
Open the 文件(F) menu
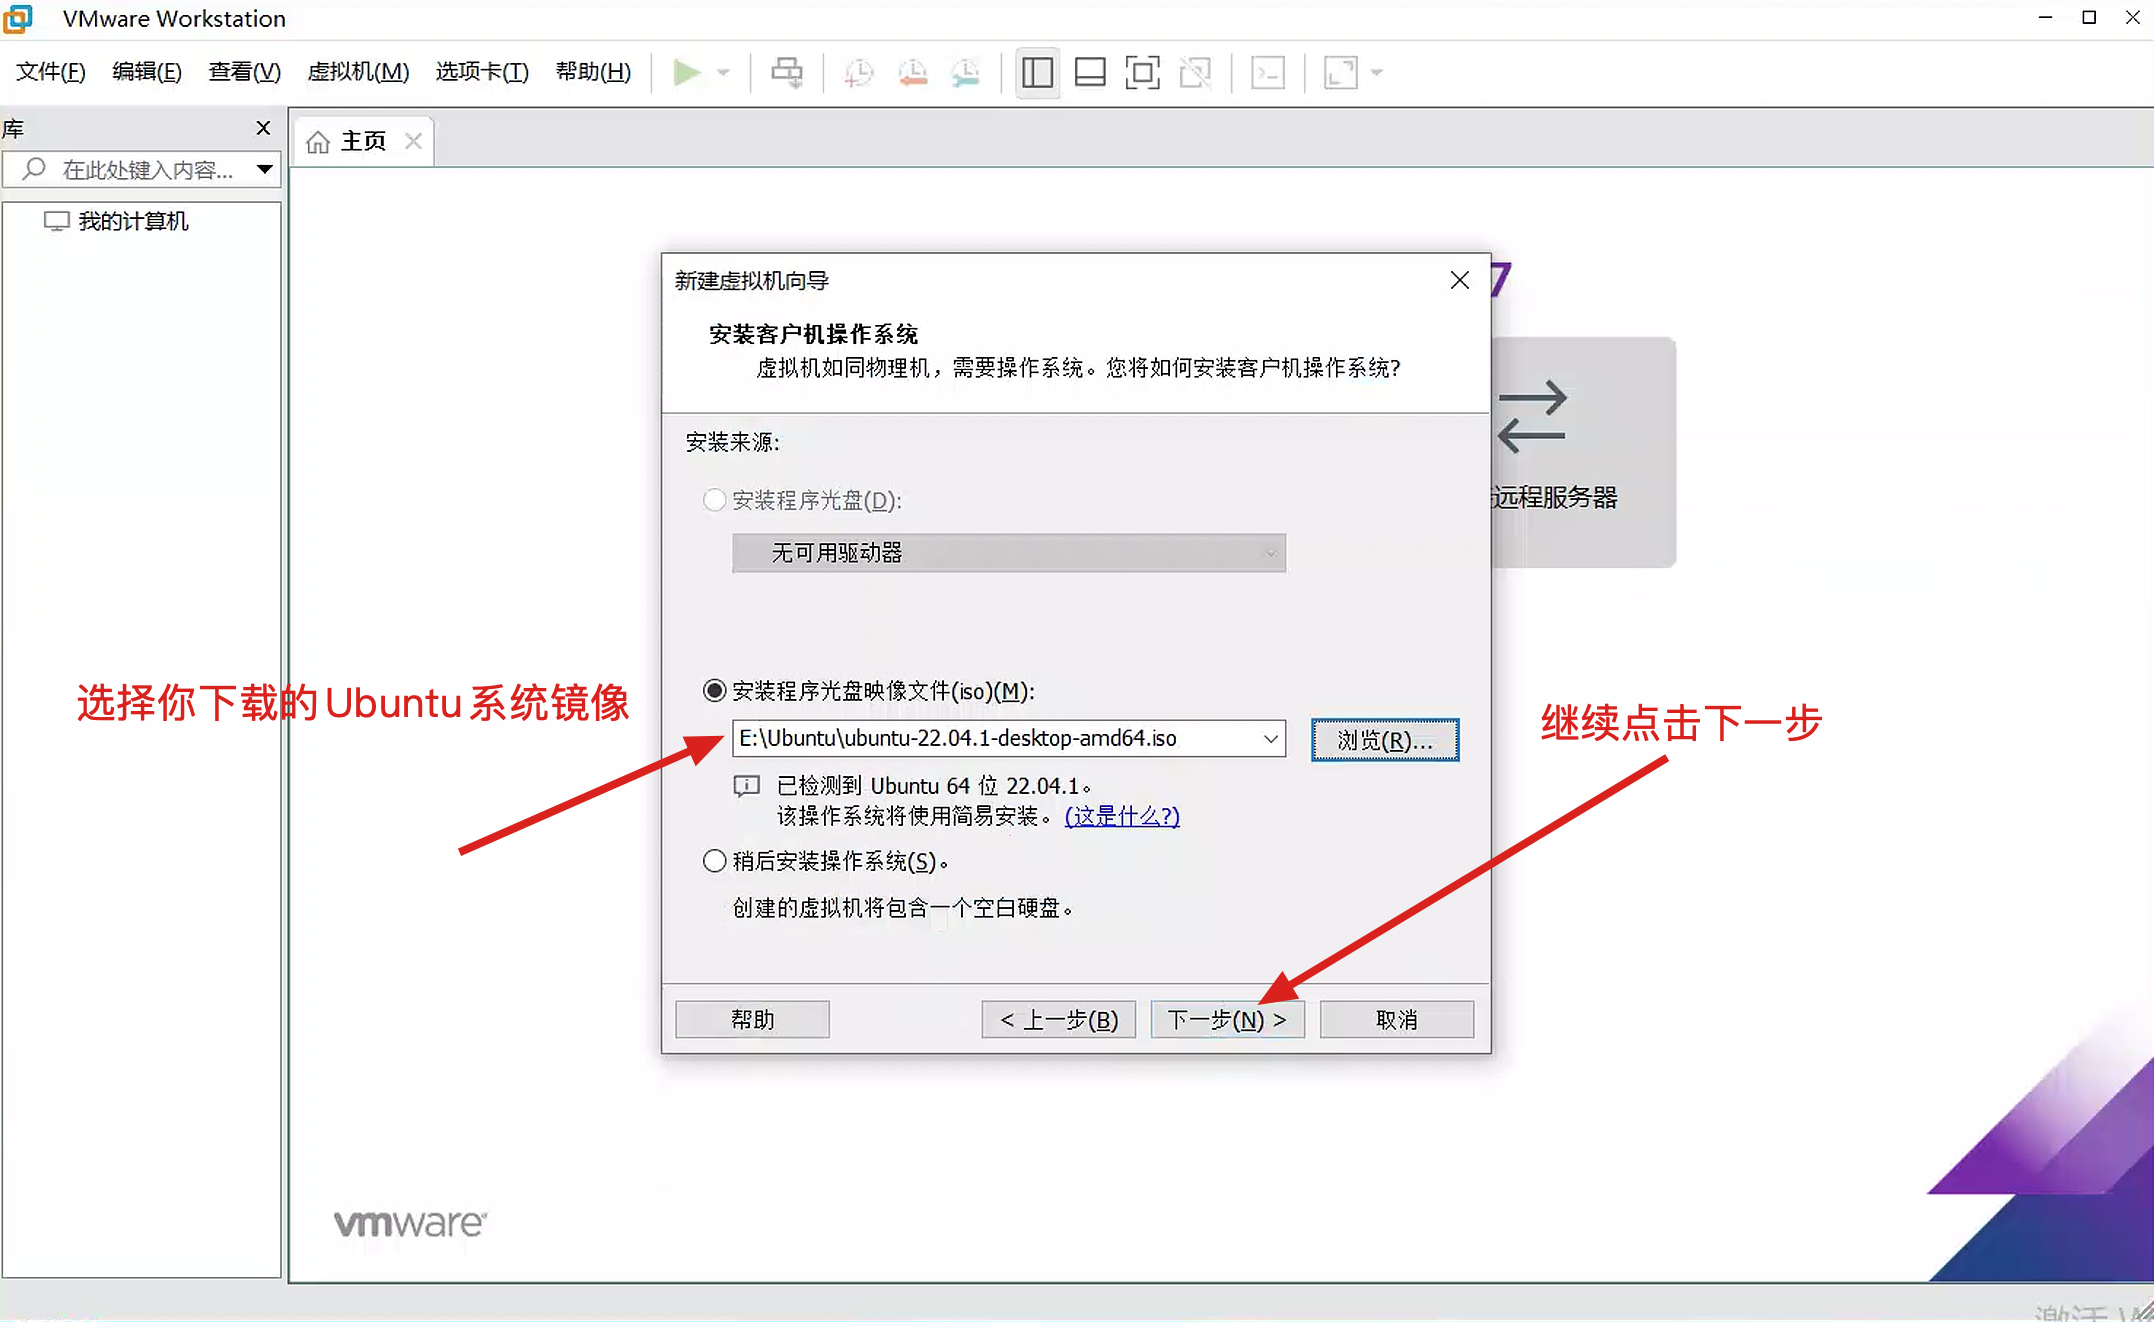click(51, 71)
